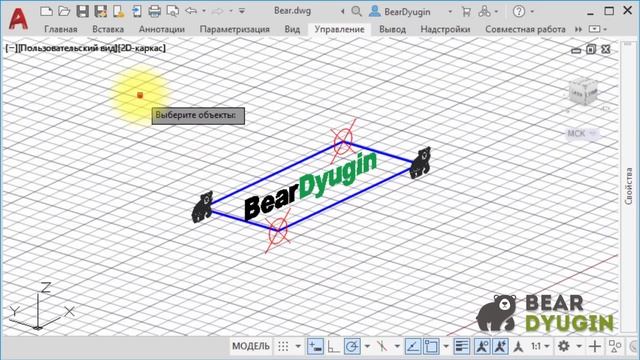This screenshot has height=360, width=640.
Task: Click the search magnifier icon in title bar
Action: coord(356,11)
